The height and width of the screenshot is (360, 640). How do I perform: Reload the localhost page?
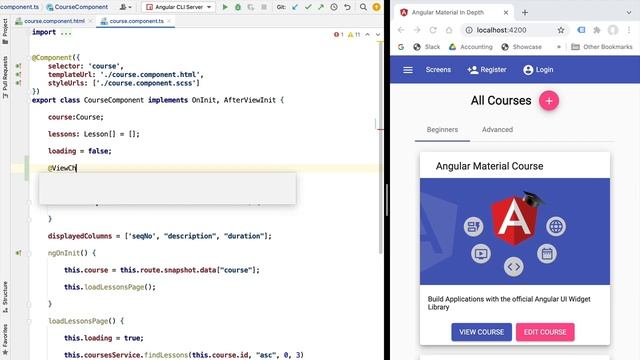coord(433,30)
